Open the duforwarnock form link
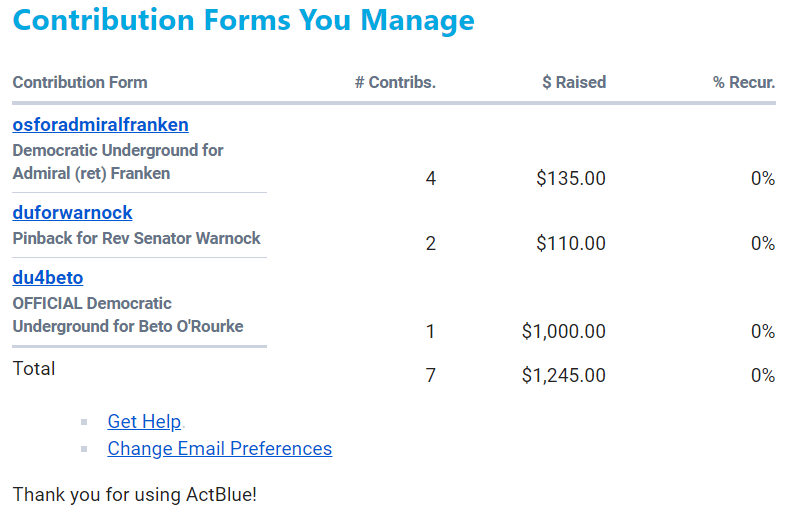The height and width of the screenshot is (515, 789). coord(72,213)
